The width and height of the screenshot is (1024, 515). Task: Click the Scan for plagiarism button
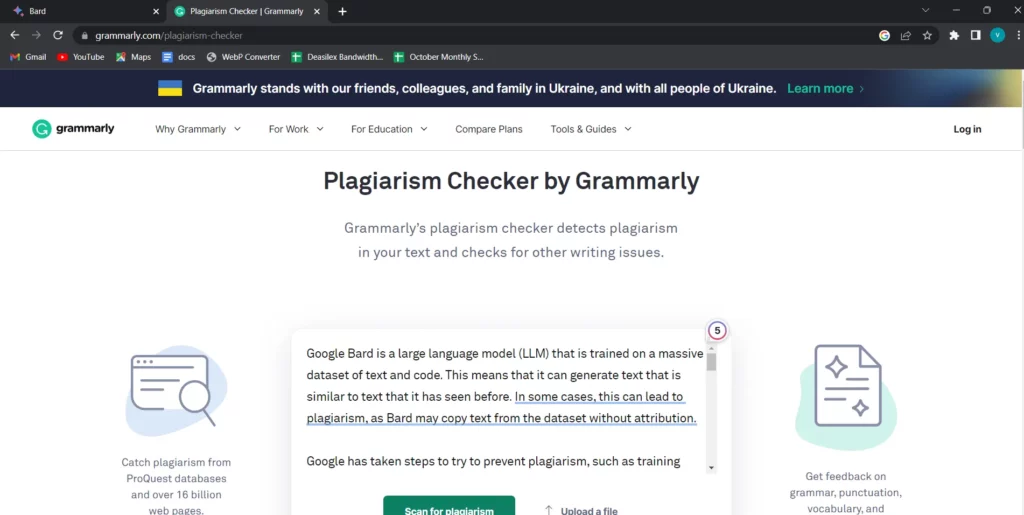449,506
